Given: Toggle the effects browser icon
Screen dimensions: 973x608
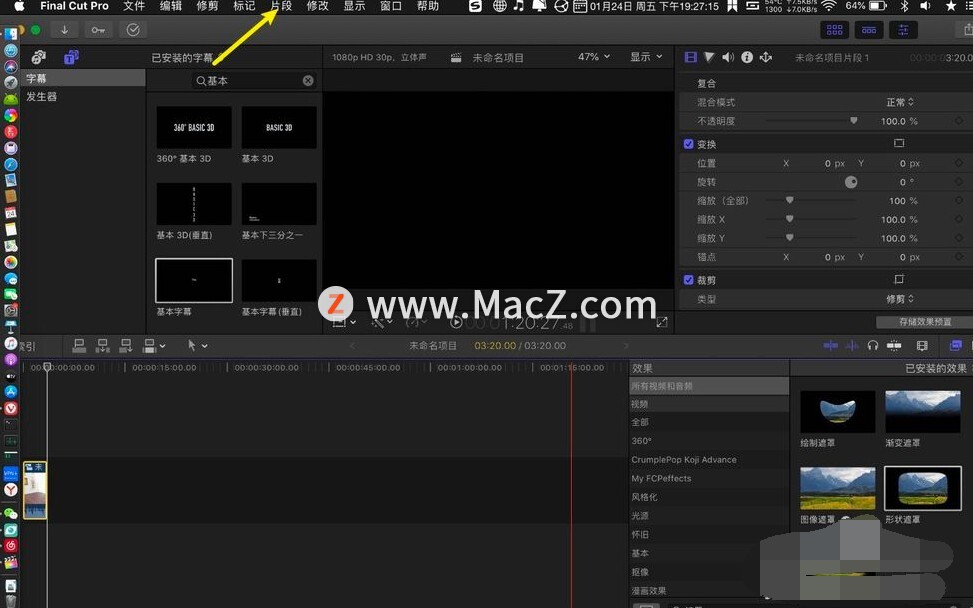Looking at the screenshot, I should [x=956, y=346].
